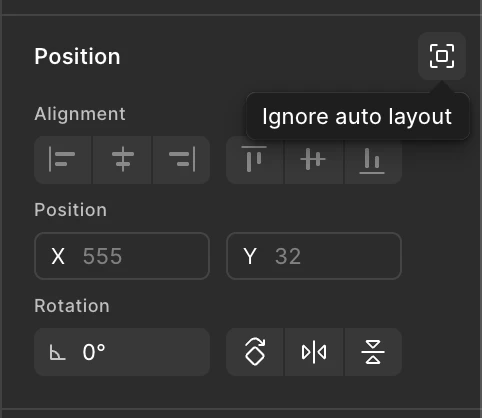Image resolution: width=482 pixels, height=418 pixels.
Task: Align selection to the right edge
Action: pyautogui.click(x=182, y=160)
